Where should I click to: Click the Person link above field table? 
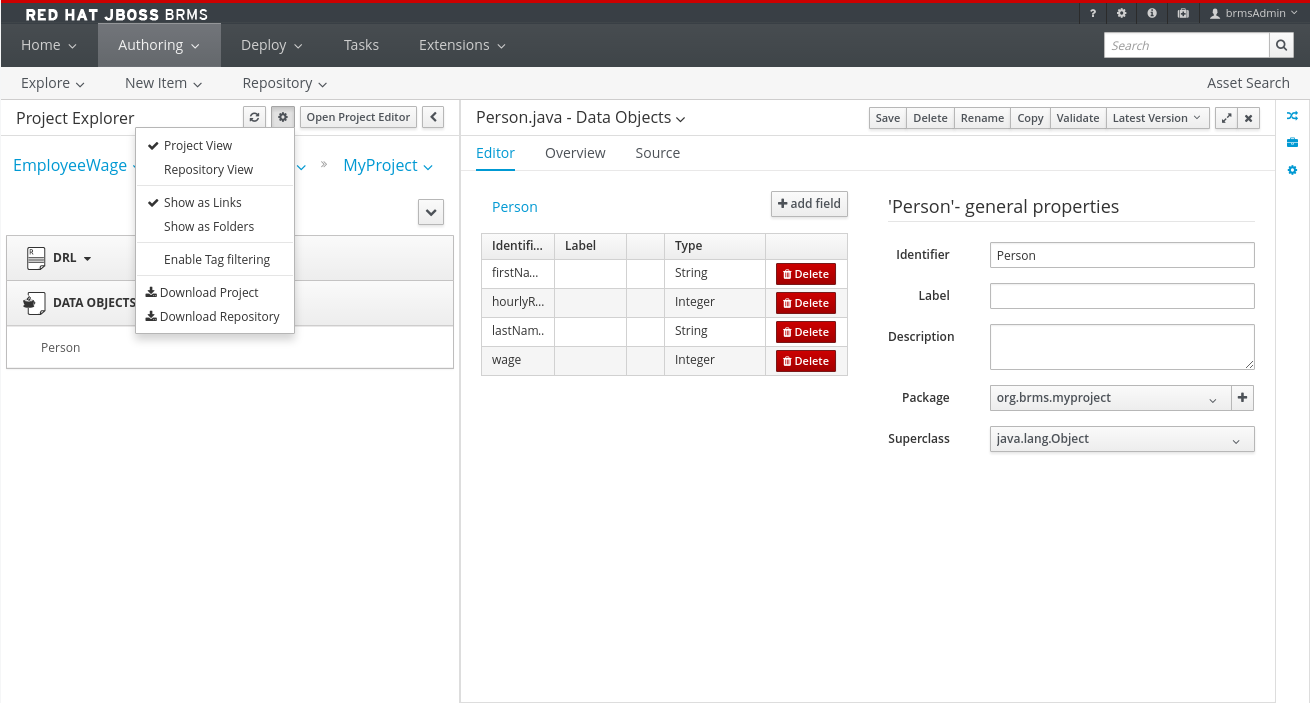(515, 207)
